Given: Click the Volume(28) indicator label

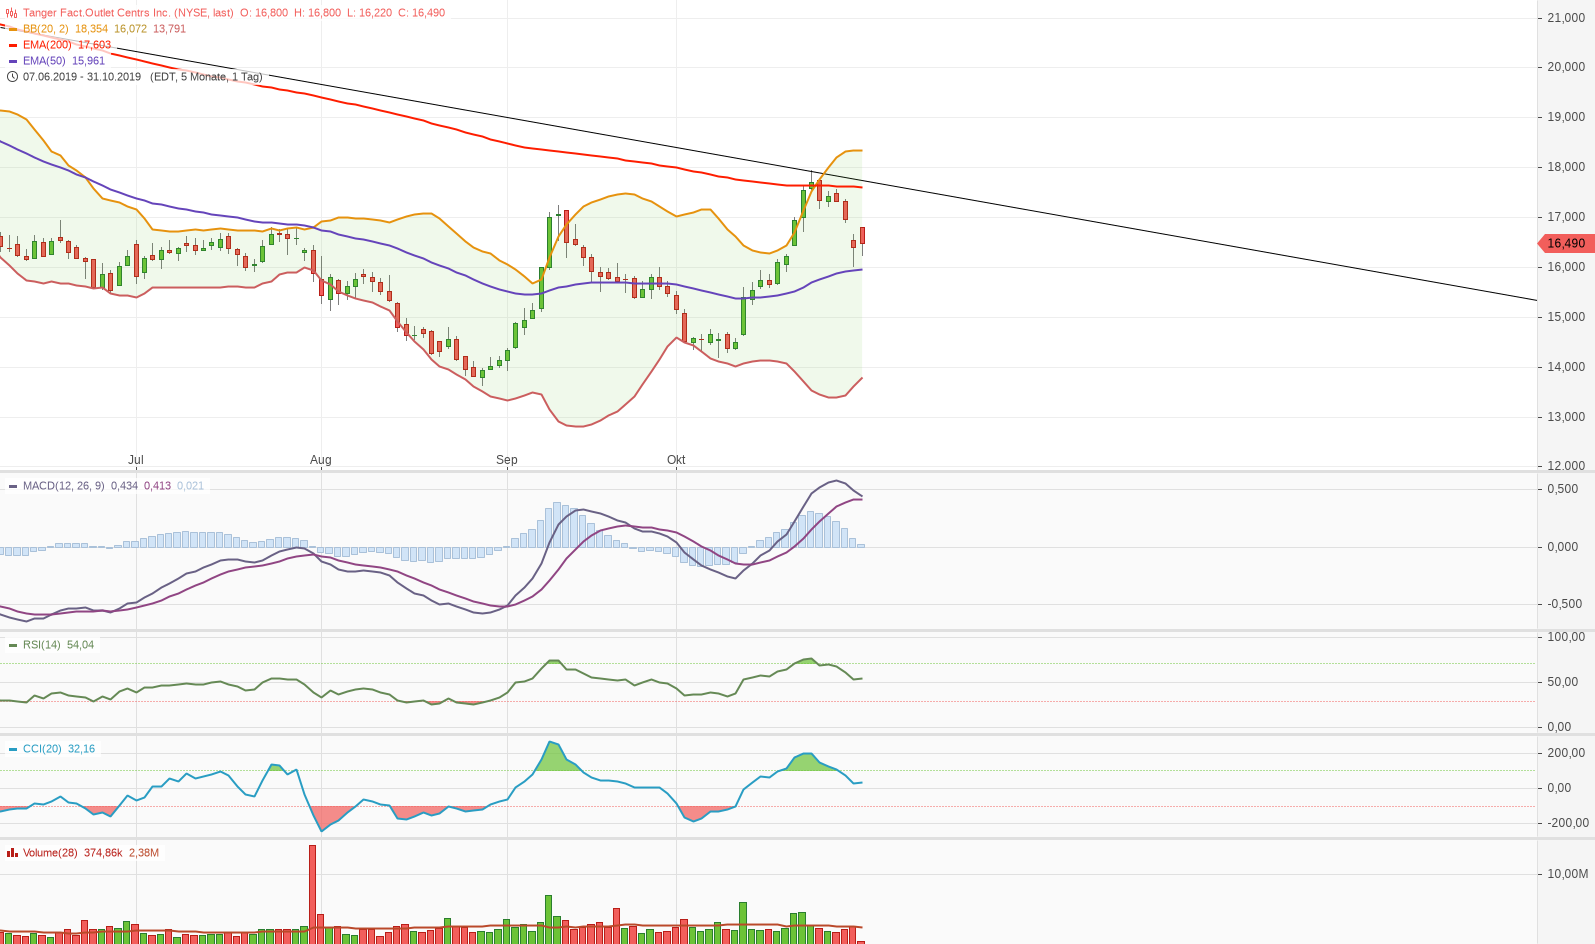Looking at the screenshot, I should (x=50, y=853).
